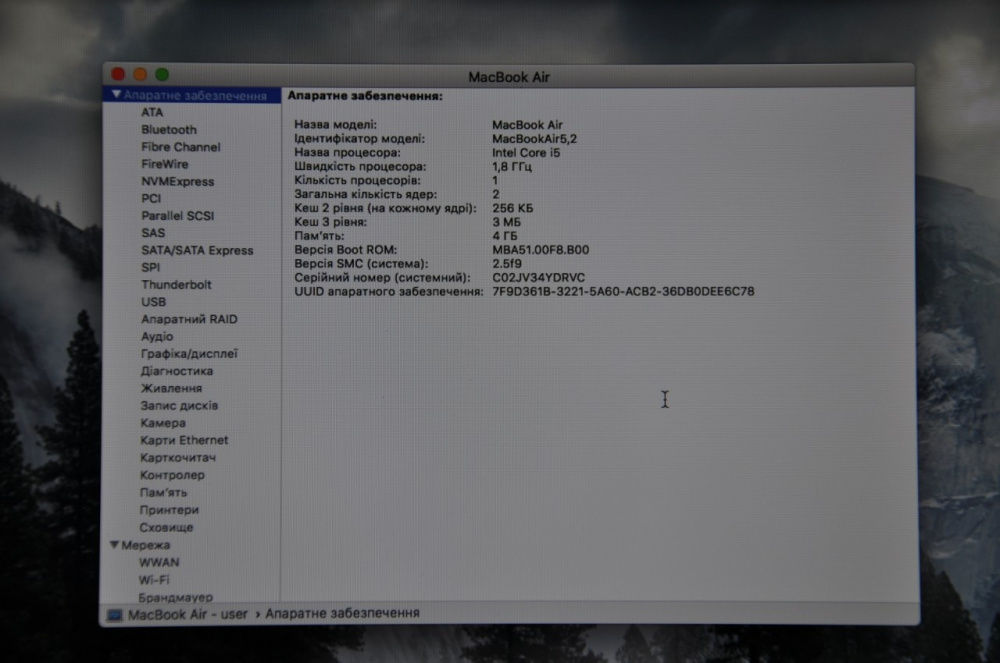The width and height of the screenshot is (1000, 663).
Task: Click MacBook Air - user in path bar
Action: point(188,615)
